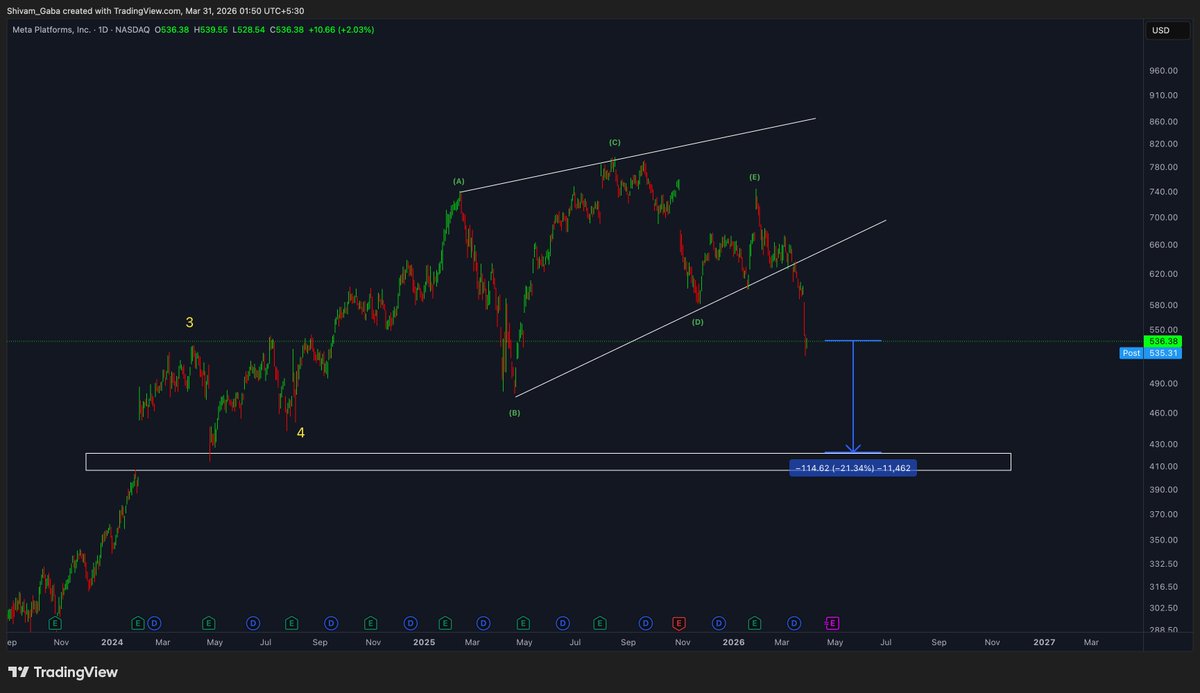
Task: Click the red earnings E marker at Nov 2025
Action: point(679,622)
